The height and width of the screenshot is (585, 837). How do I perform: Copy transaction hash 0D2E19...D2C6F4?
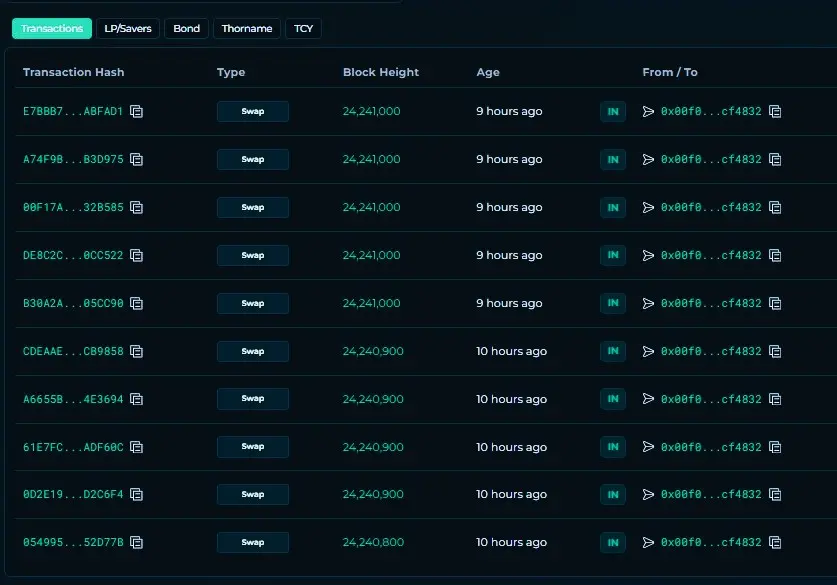pyautogui.click(x=137, y=495)
